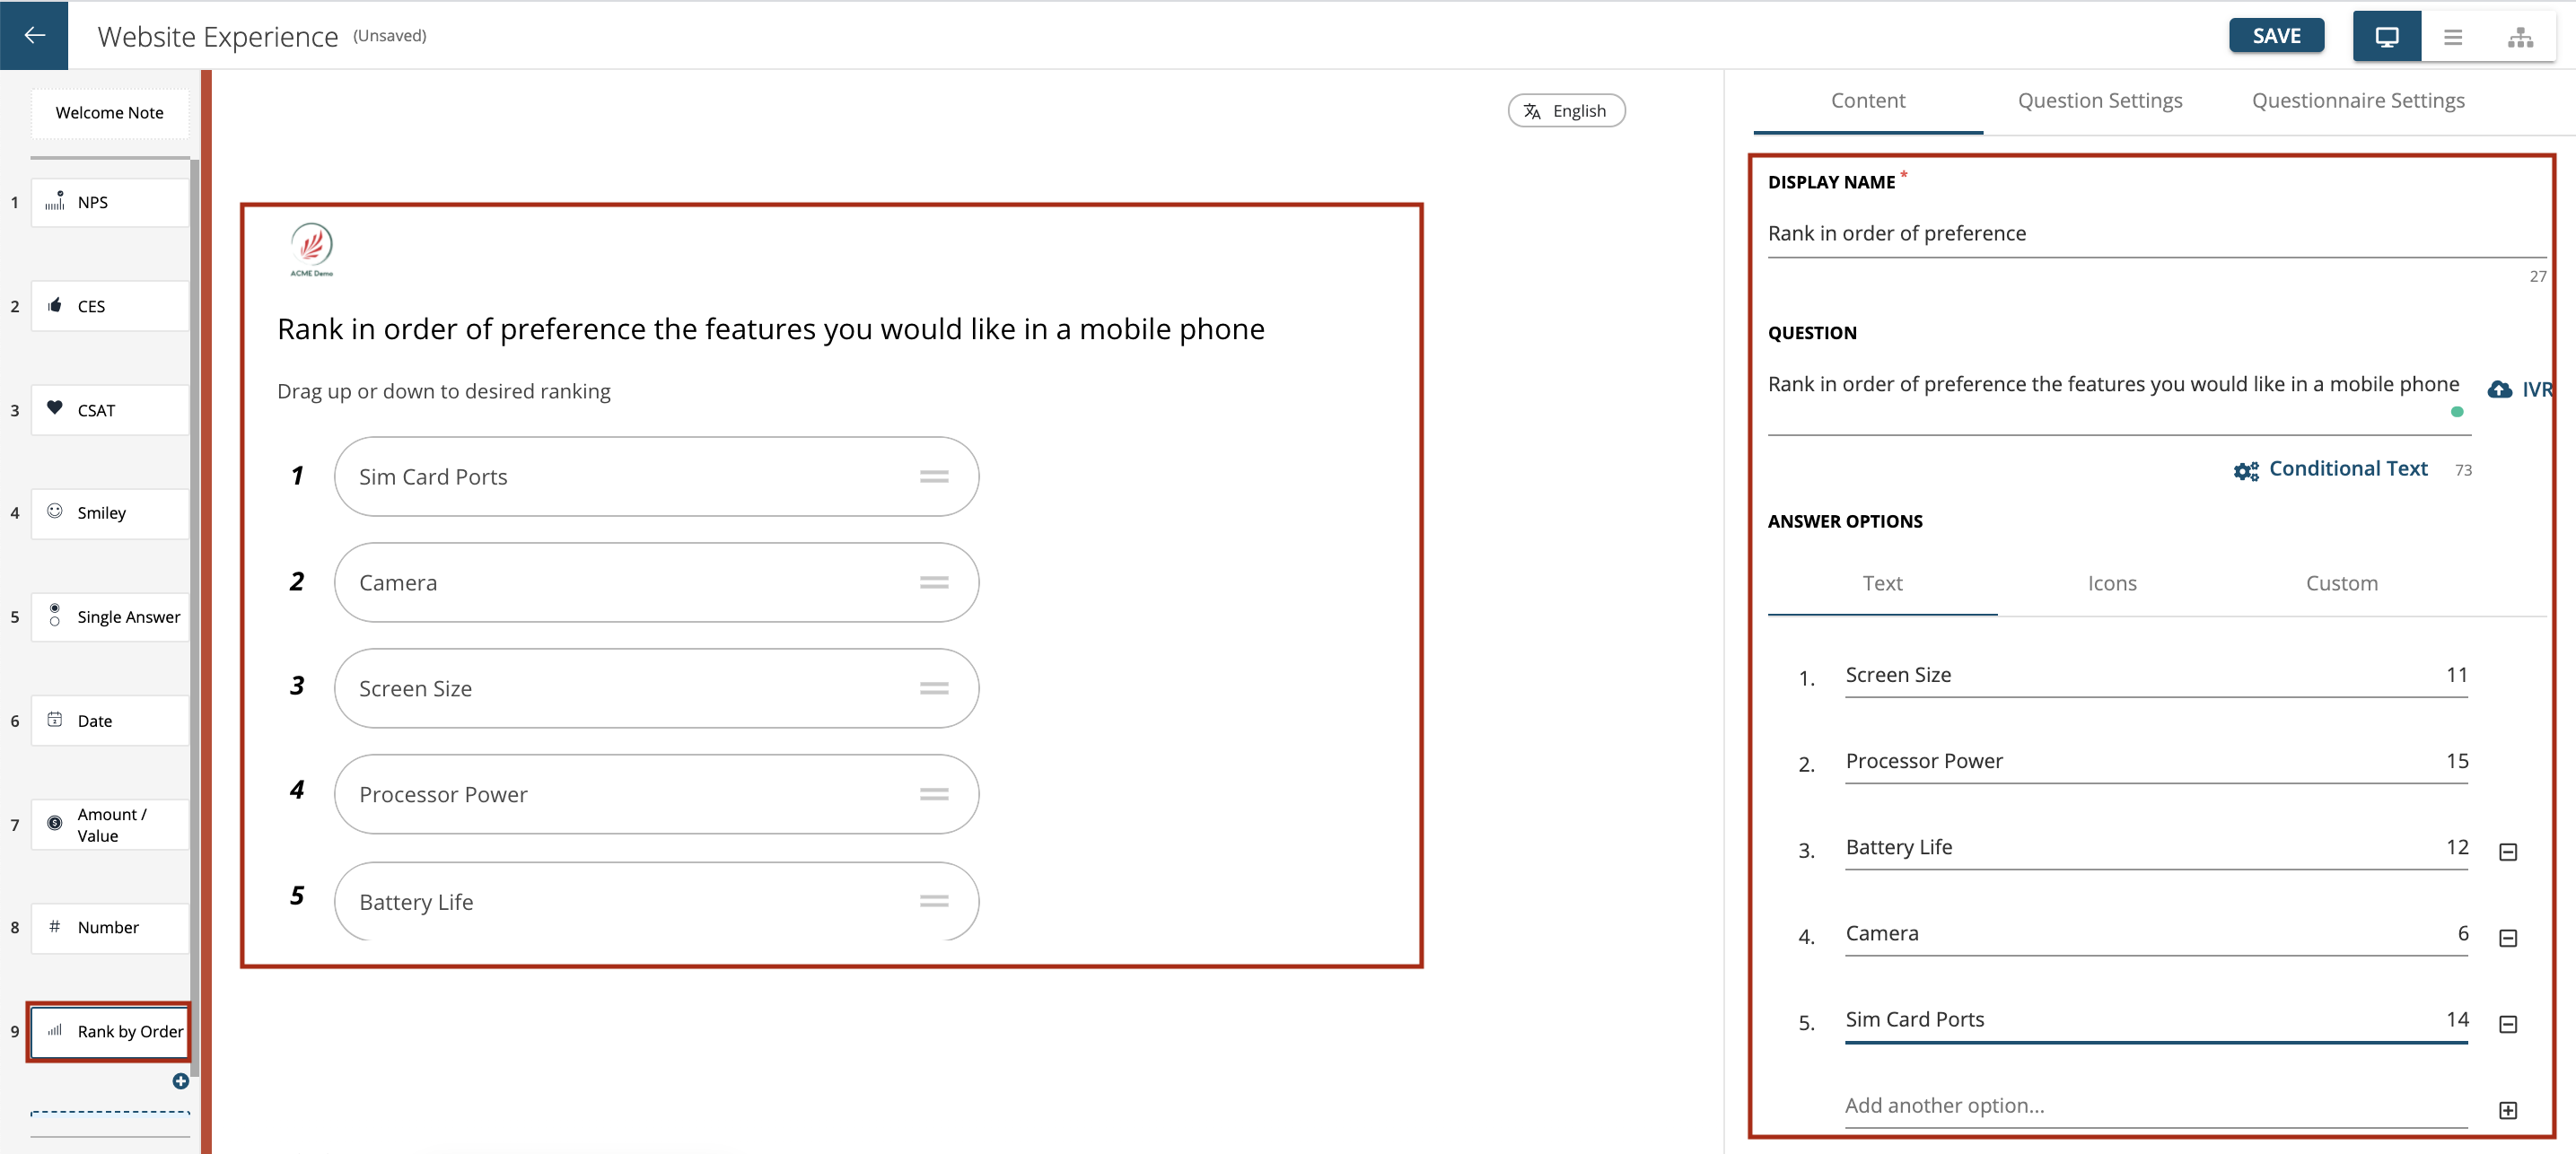
Task: Click the IVR cloud upload icon
Action: pyautogui.click(x=2499, y=389)
